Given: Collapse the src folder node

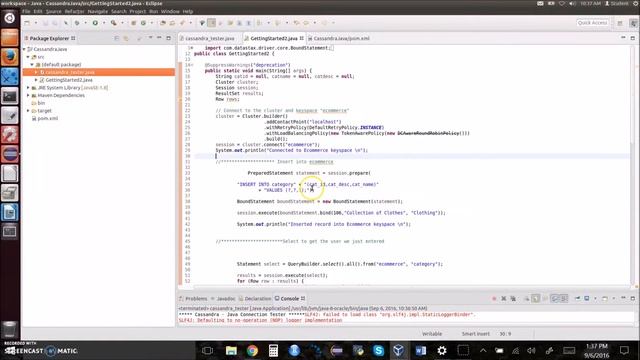Looking at the screenshot, I should coord(28,57).
